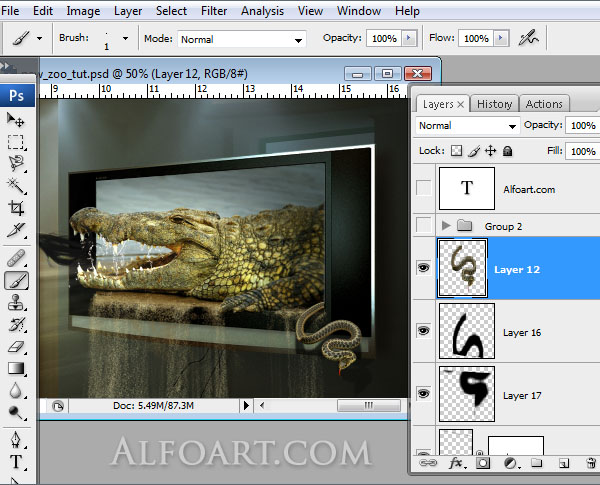Open the Select menu
The width and height of the screenshot is (600, 485).
tap(171, 11)
